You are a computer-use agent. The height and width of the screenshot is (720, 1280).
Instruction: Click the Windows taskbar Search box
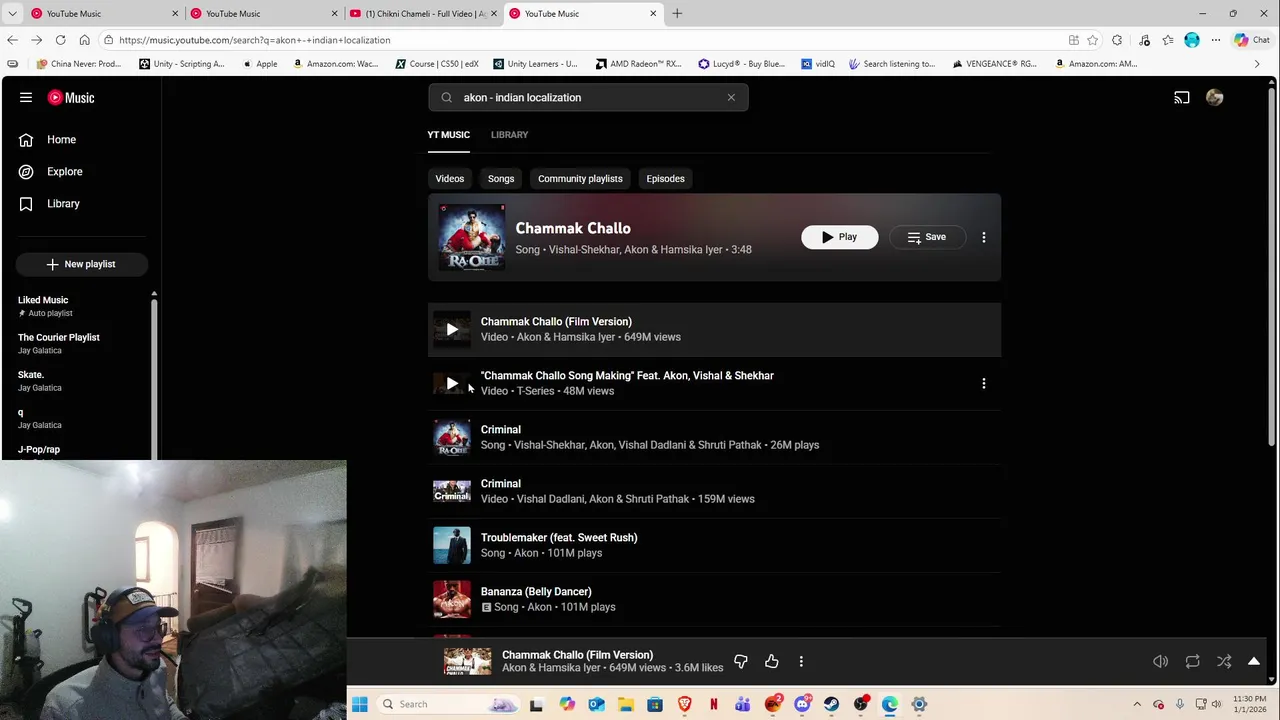pos(446,704)
